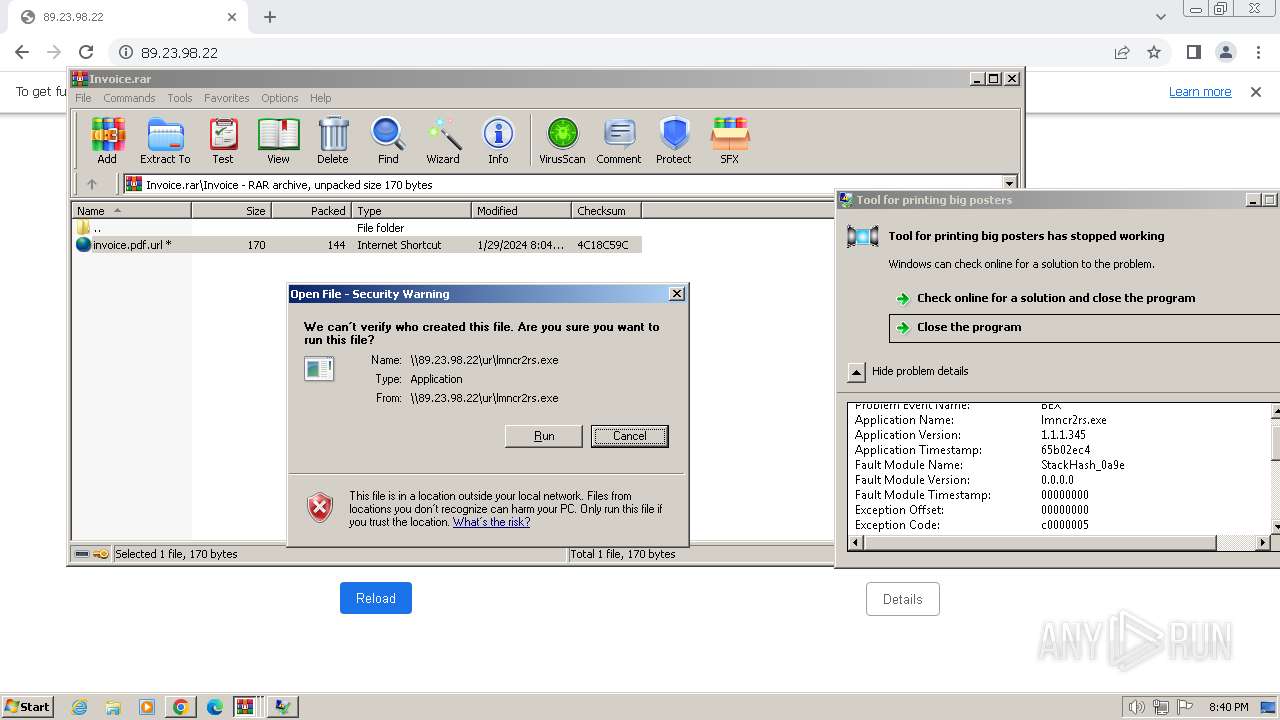Sort by Checksum column header
The image size is (1280, 720).
(x=606, y=211)
